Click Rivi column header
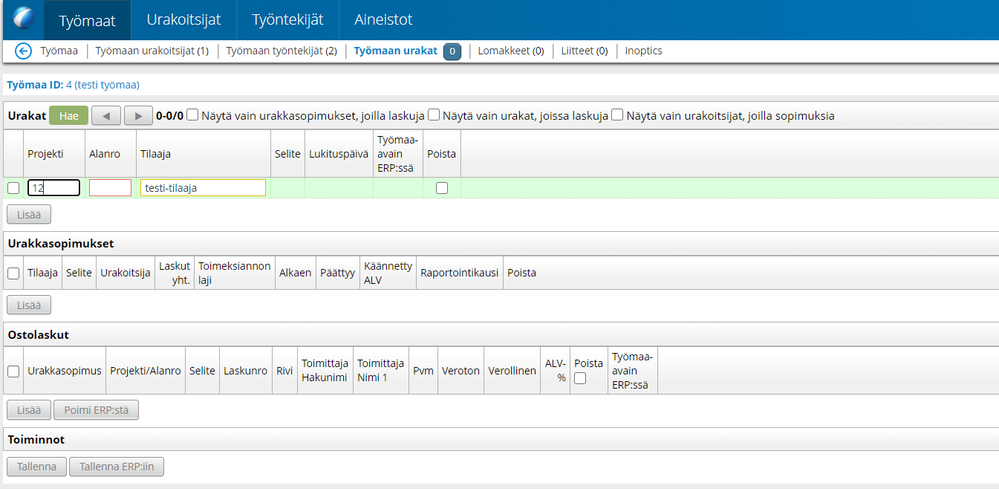The width and height of the screenshot is (999, 489). [x=284, y=371]
